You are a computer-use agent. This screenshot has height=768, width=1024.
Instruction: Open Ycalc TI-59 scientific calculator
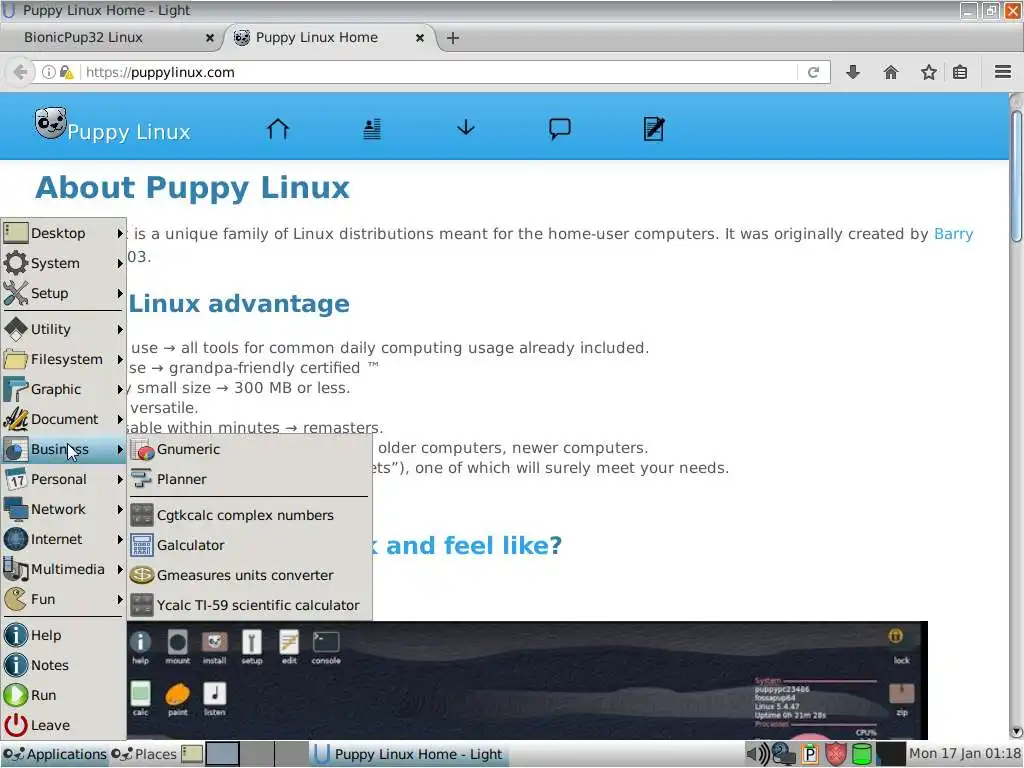[249, 605]
